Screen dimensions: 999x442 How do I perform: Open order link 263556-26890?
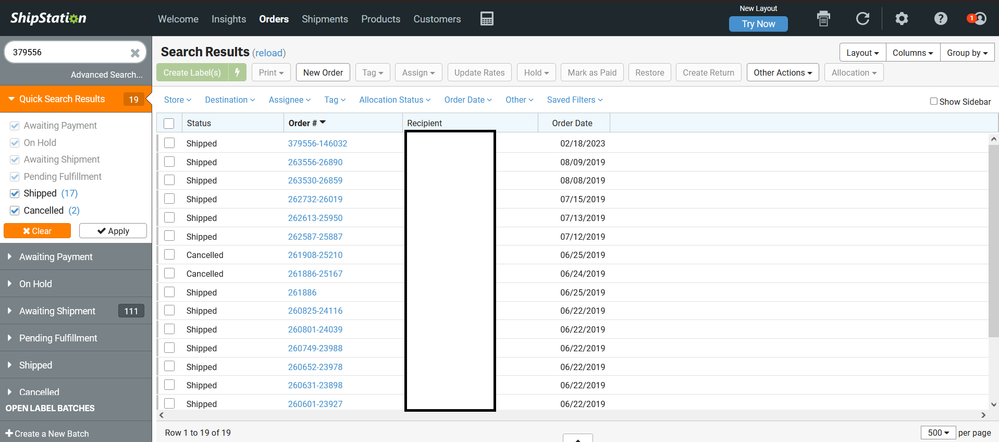[x=315, y=162]
